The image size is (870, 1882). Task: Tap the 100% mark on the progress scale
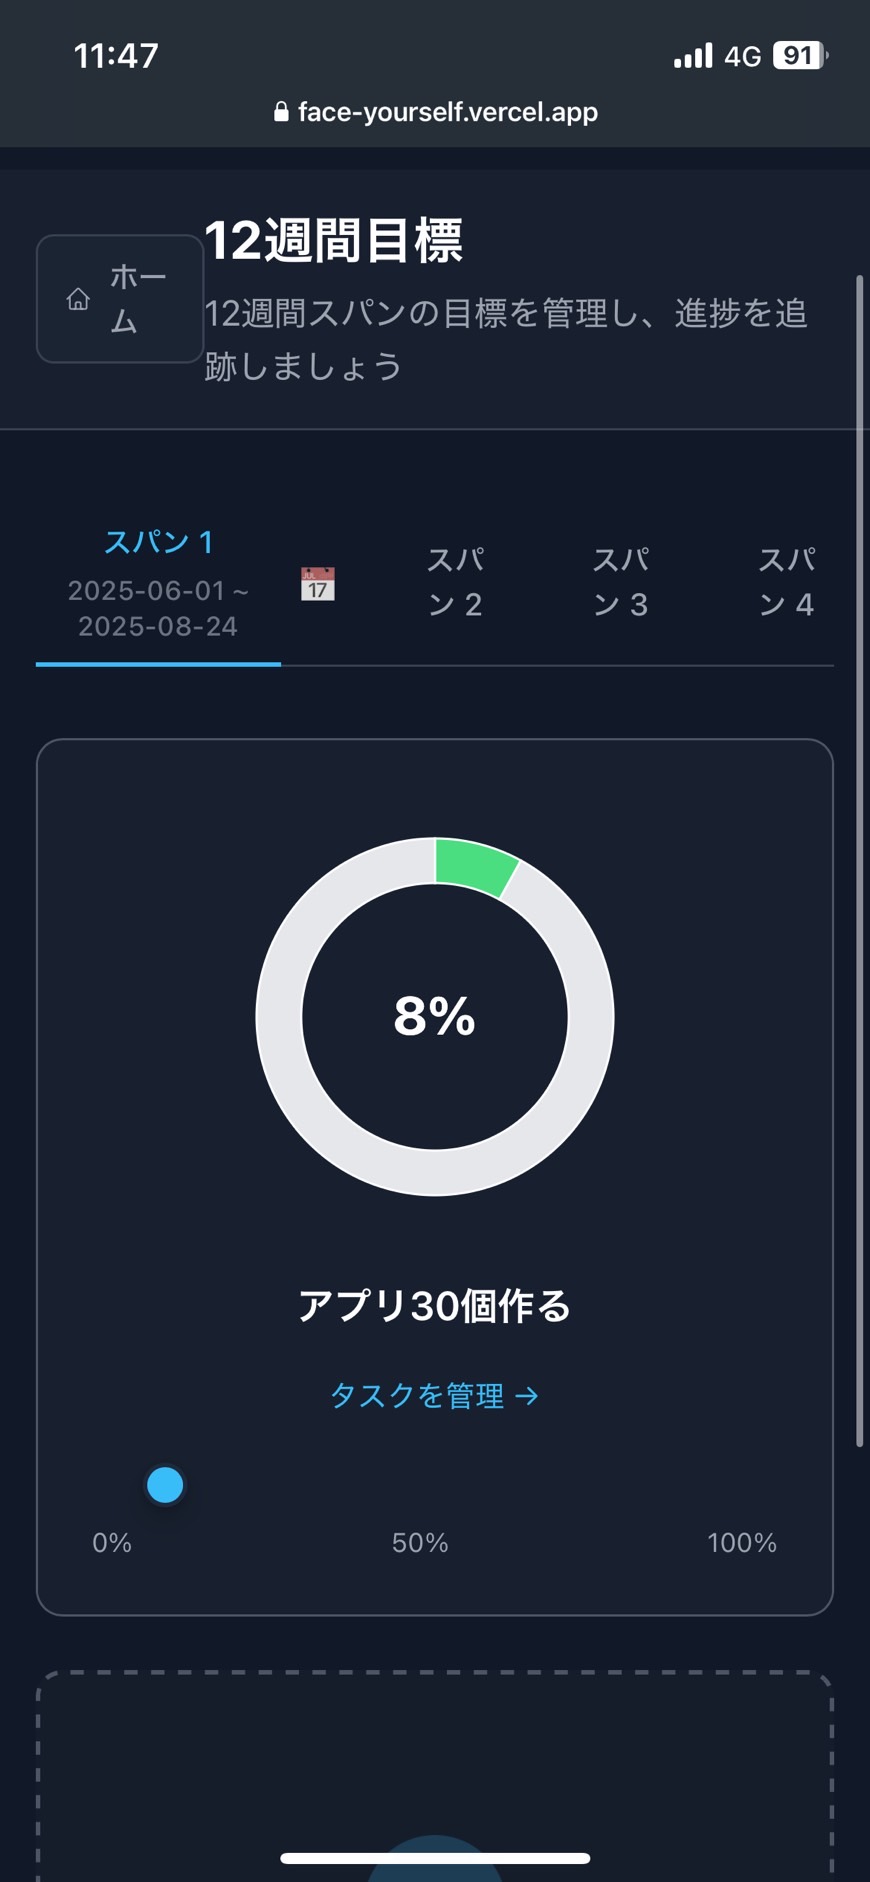point(741,1543)
